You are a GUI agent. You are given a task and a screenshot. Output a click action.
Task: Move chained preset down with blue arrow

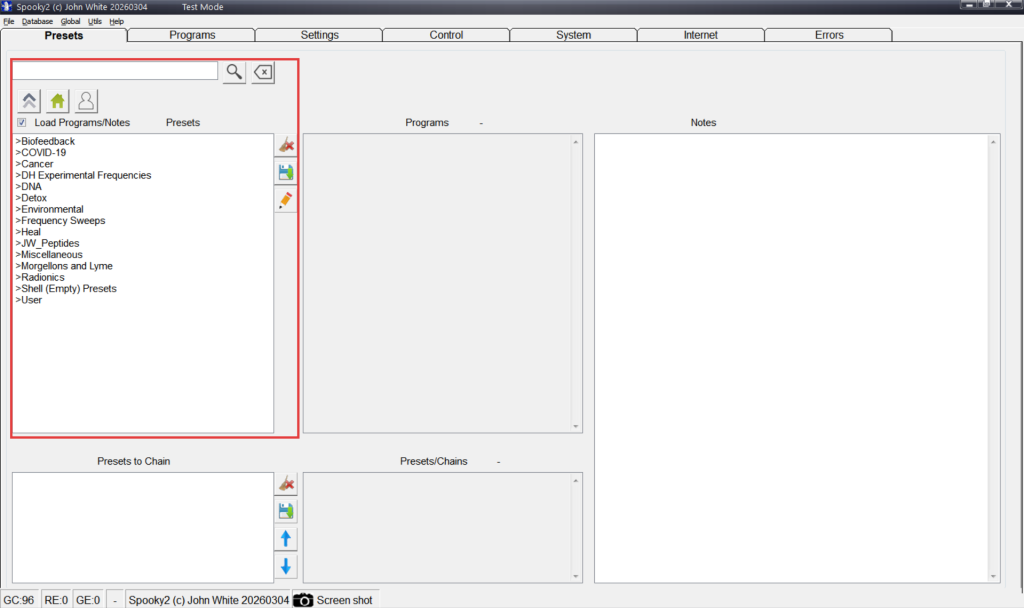click(x=286, y=566)
